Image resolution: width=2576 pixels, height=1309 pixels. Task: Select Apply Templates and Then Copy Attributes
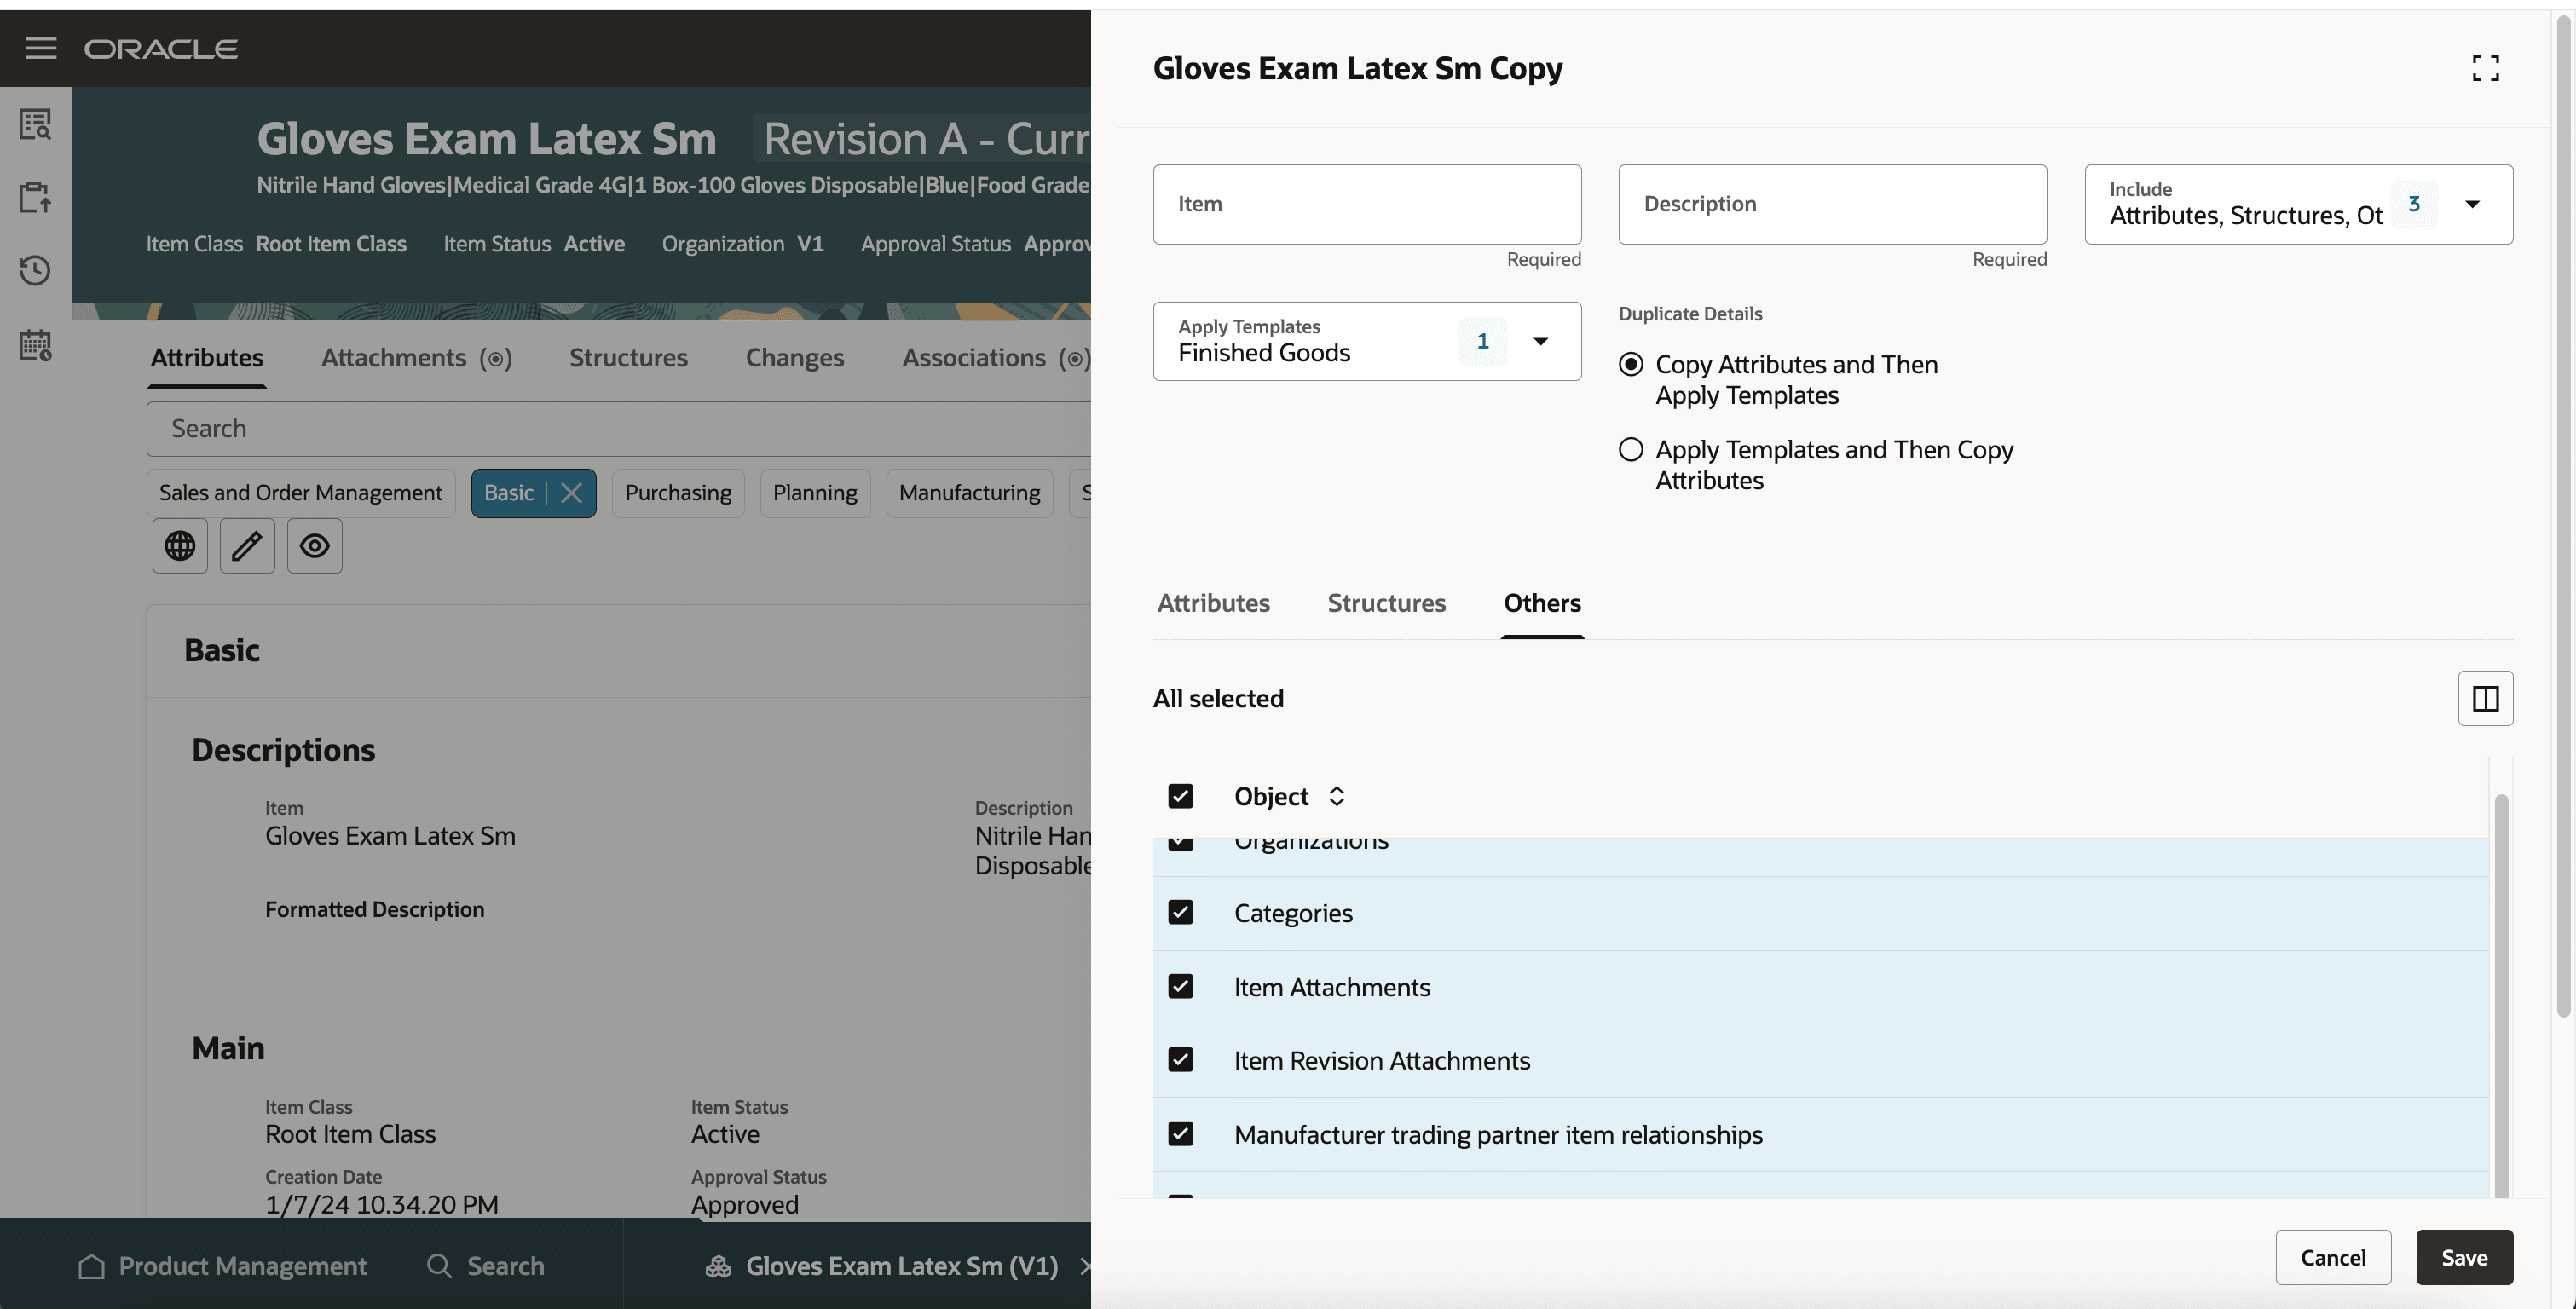tap(1631, 450)
